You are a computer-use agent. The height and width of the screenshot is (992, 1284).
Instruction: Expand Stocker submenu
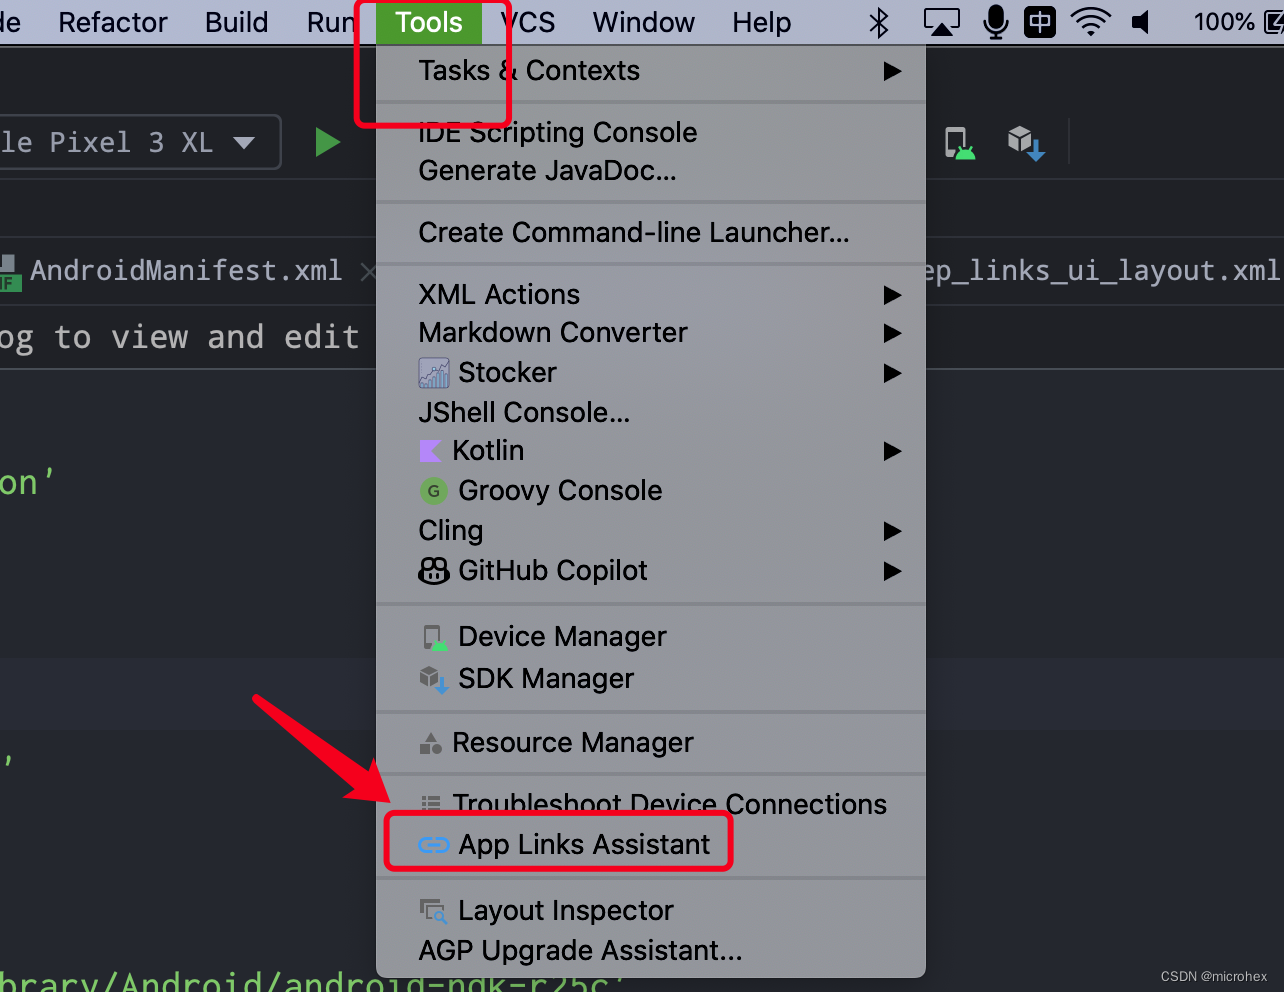click(x=651, y=373)
